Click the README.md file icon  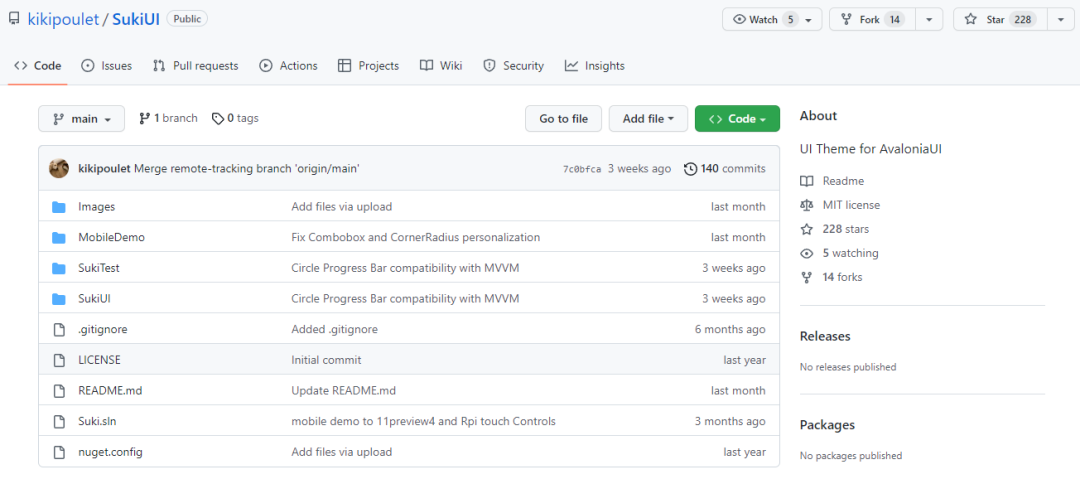[x=59, y=391]
